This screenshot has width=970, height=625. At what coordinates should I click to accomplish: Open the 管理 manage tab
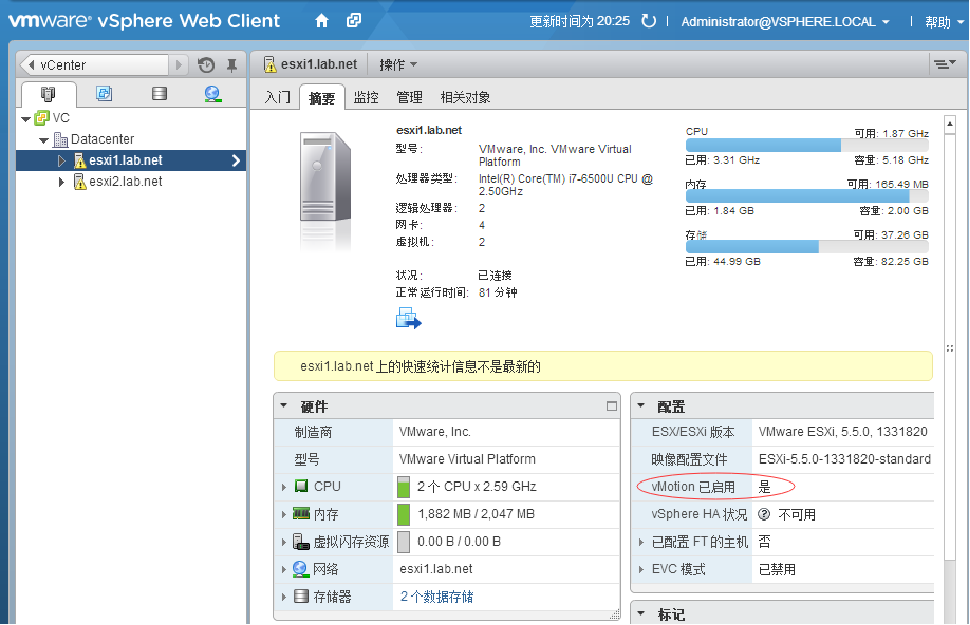[x=409, y=97]
